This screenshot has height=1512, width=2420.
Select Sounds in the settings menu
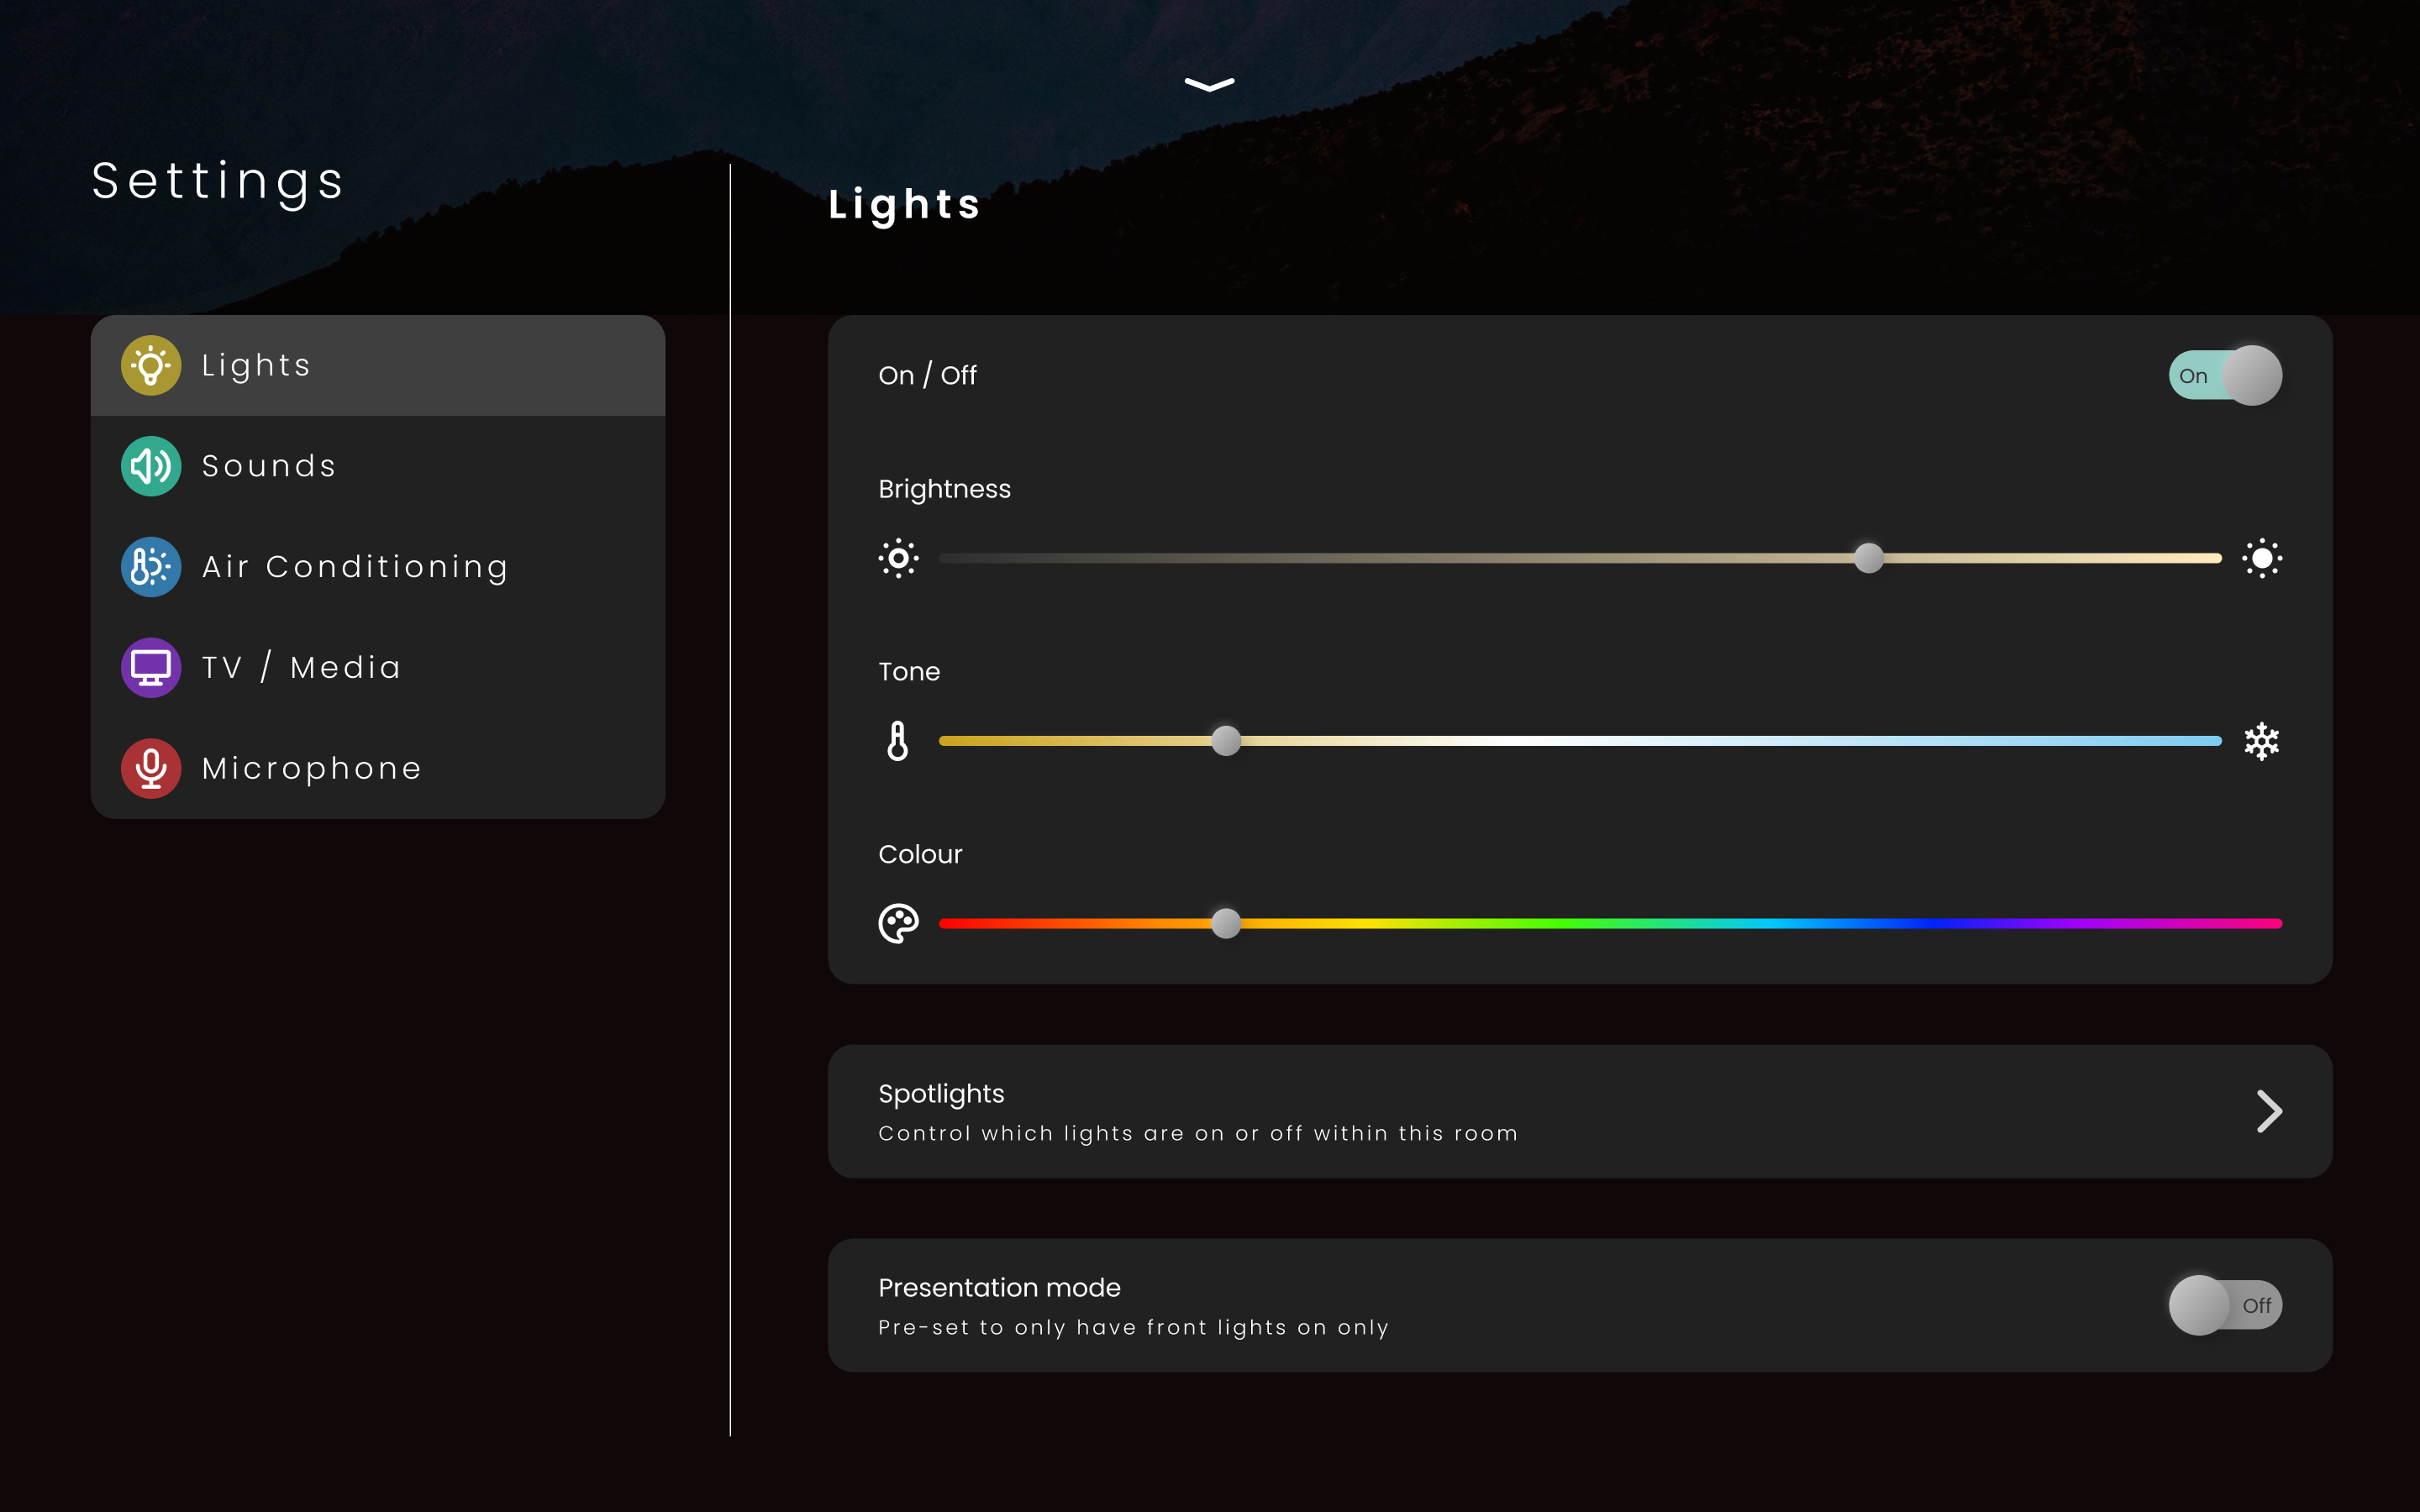(x=270, y=466)
